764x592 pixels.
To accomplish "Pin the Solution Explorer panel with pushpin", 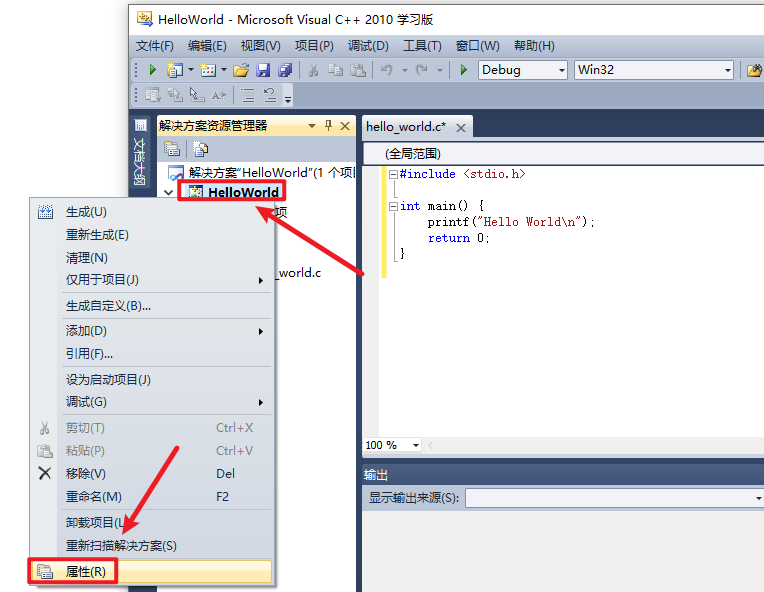I will point(328,126).
